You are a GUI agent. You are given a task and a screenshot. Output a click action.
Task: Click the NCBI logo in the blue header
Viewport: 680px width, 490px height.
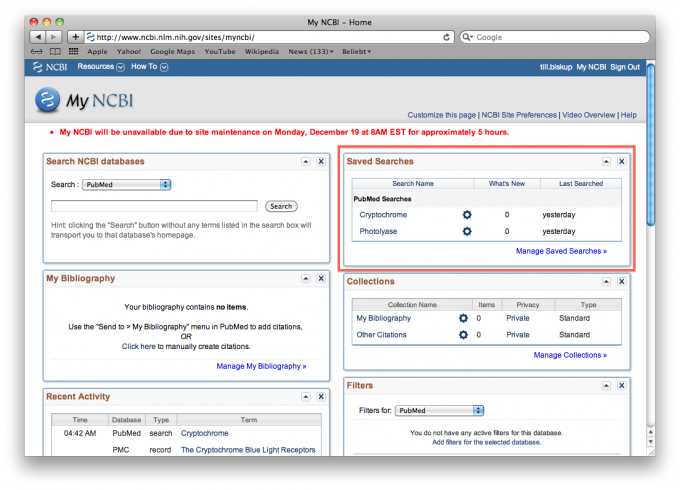point(50,67)
